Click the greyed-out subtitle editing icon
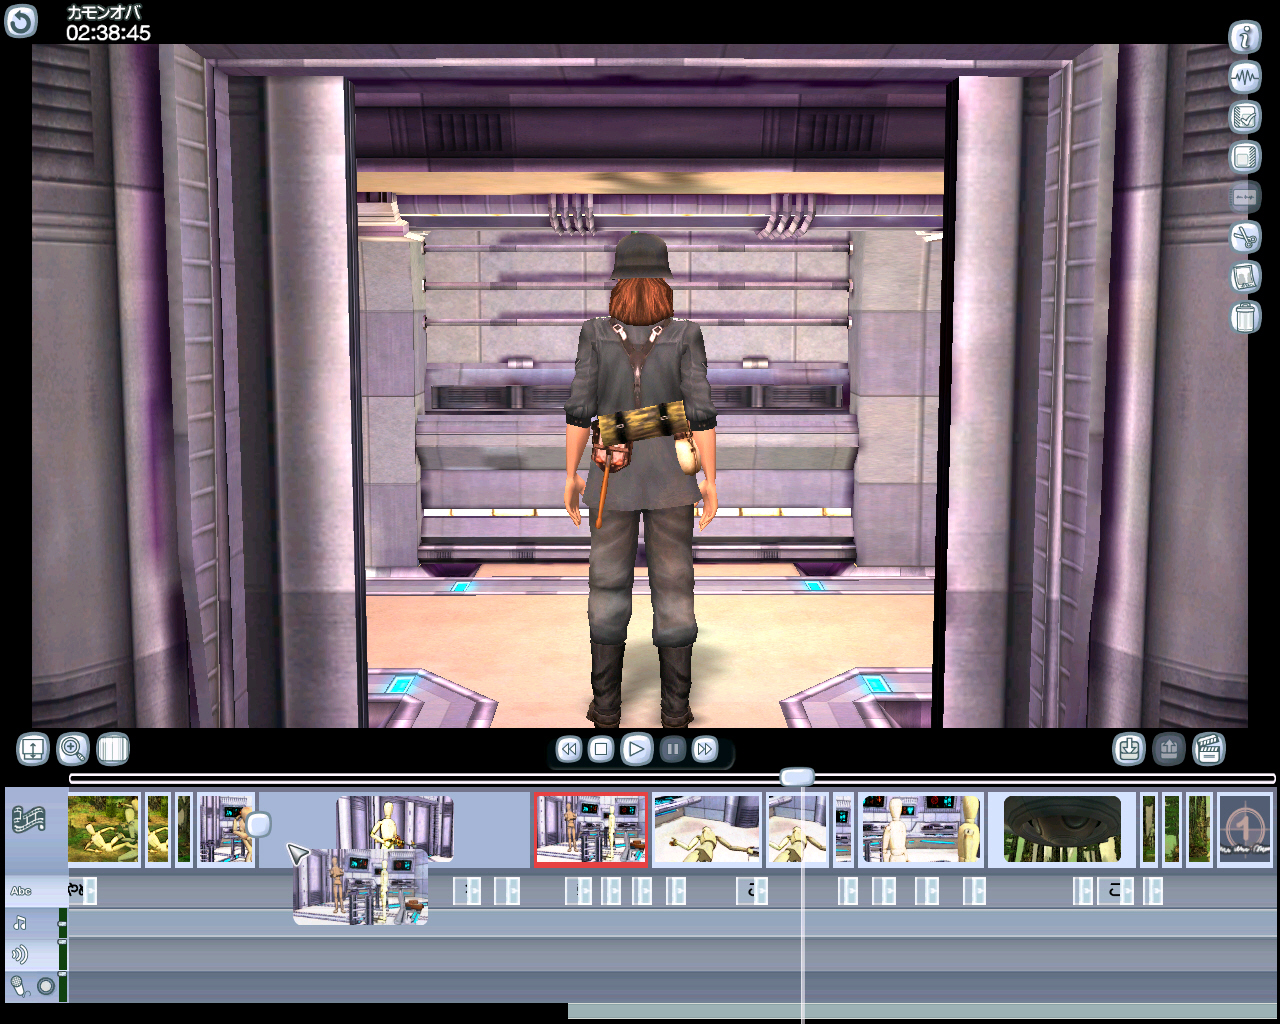Screen dimensions: 1280x1024 tap(1245, 197)
